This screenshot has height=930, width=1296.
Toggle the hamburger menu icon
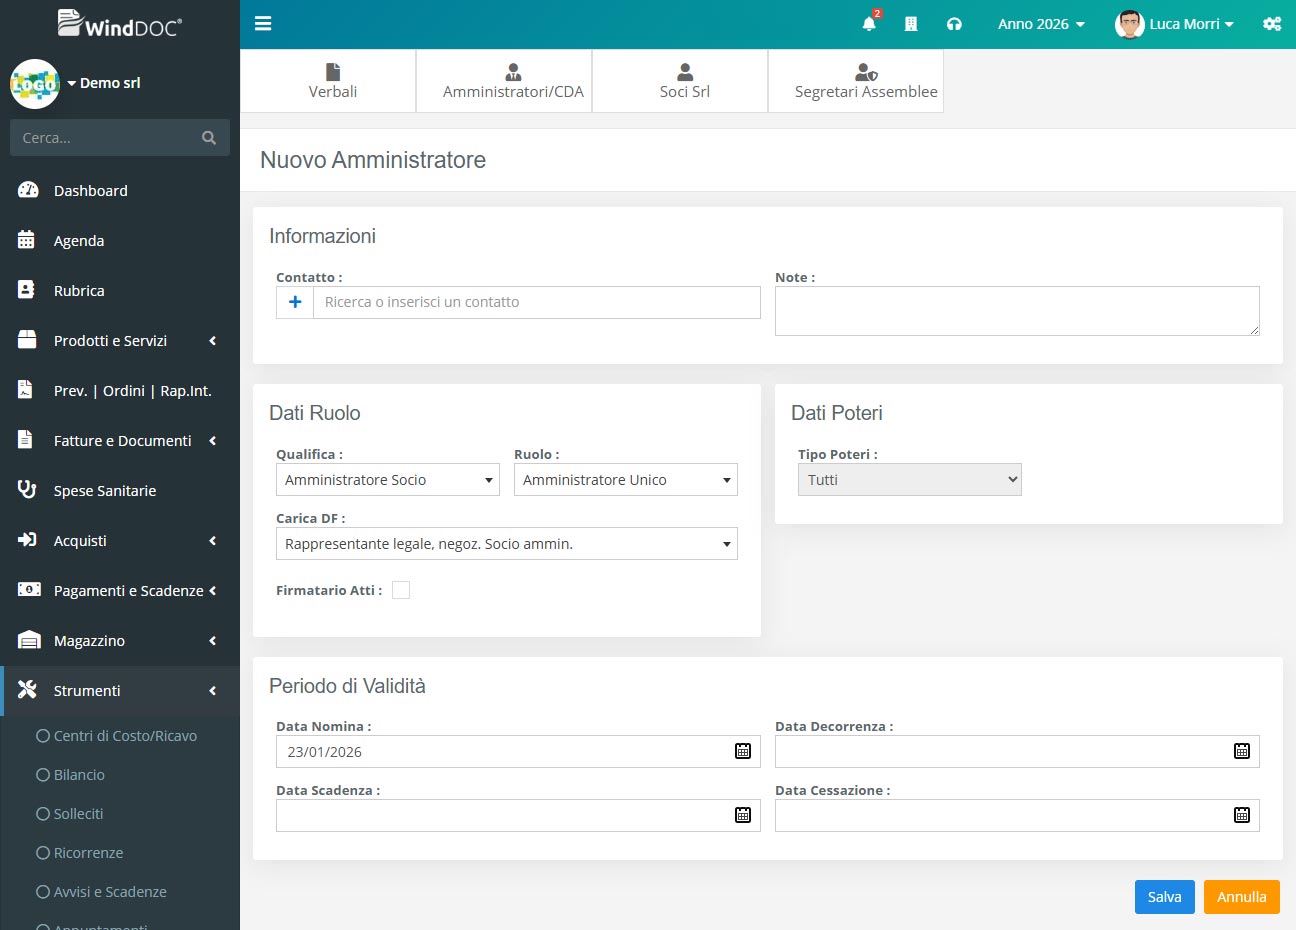point(263,24)
